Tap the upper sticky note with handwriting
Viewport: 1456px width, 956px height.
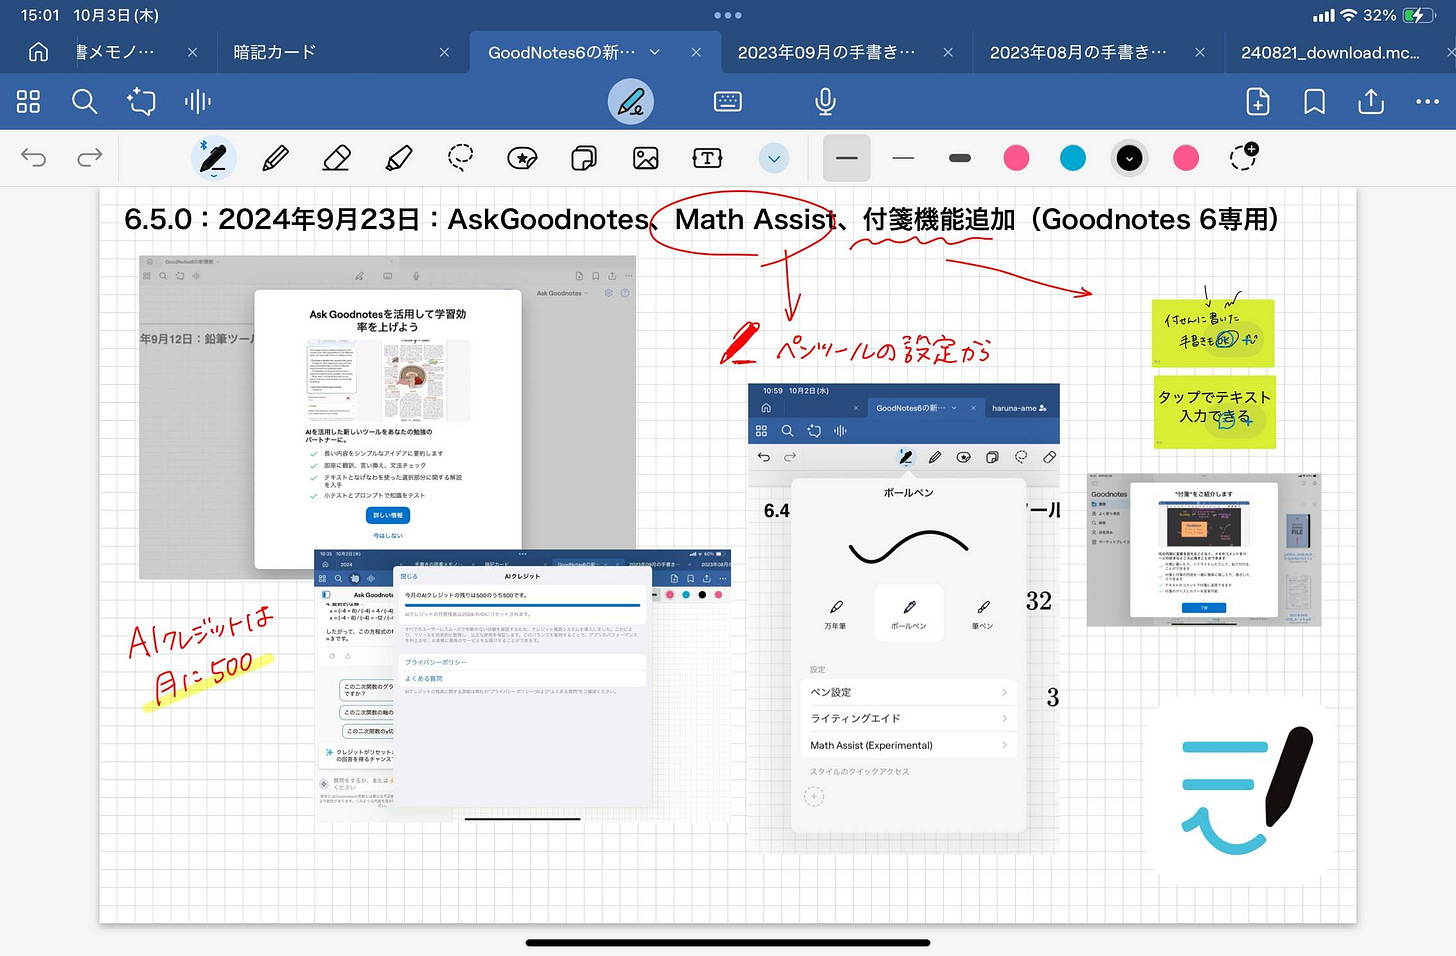click(1213, 332)
